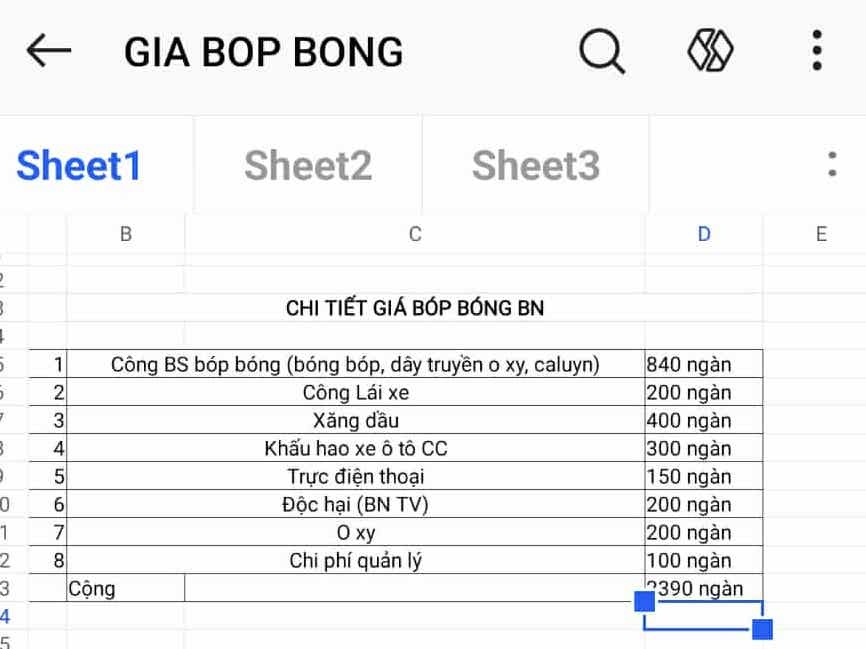The image size is (866, 649).
Task: Open the three-dot overflow menu top right
Action: coord(815,51)
